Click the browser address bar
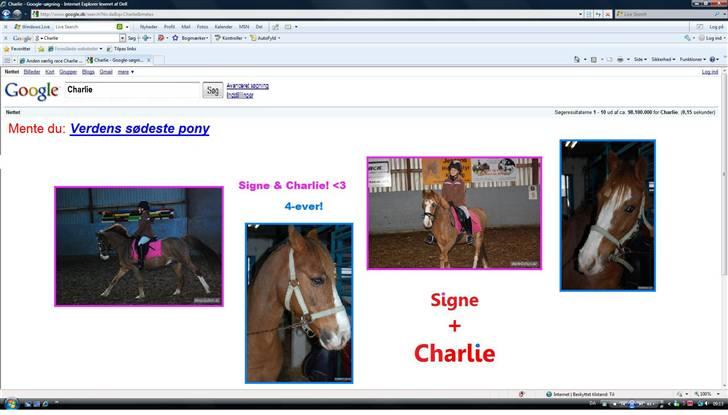Viewport: 728px width, 415px height. (306, 14)
